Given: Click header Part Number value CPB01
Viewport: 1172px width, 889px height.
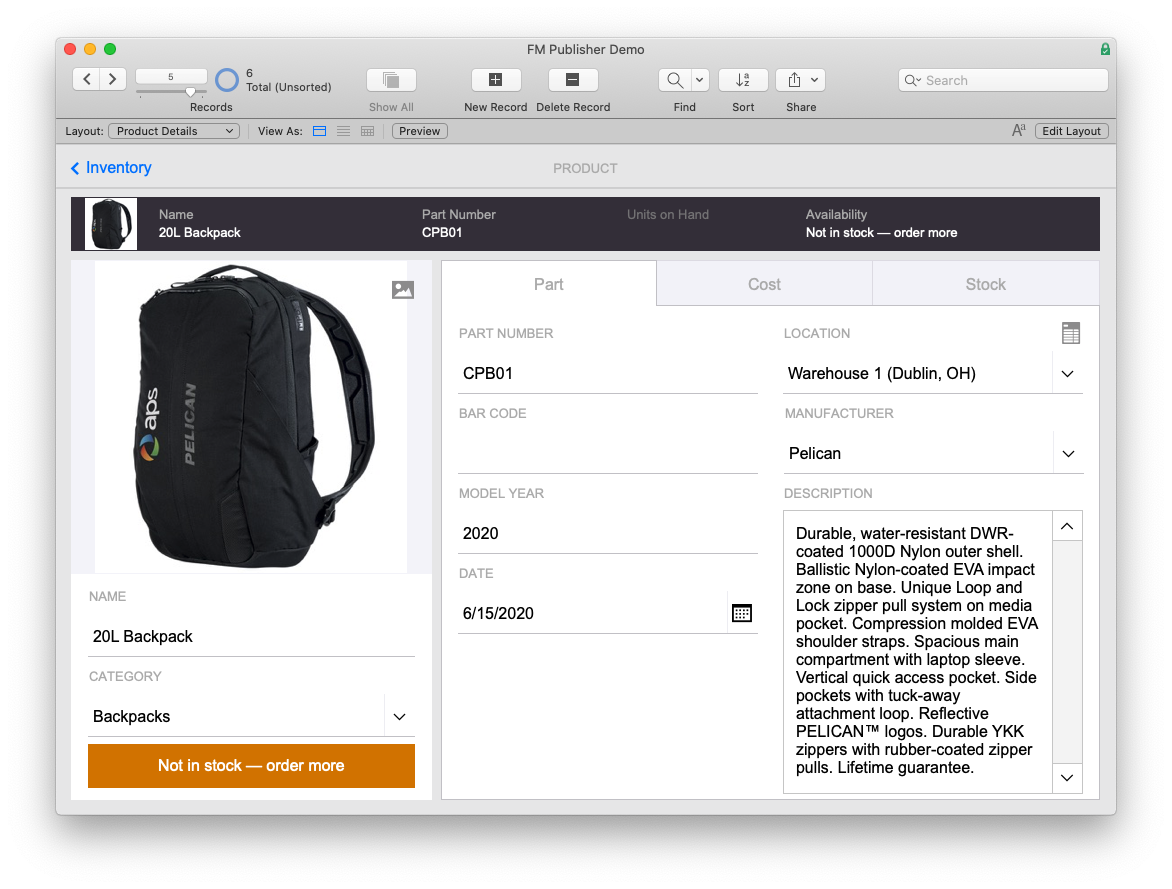Looking at the screenshot, I should [x=442, y=233].
